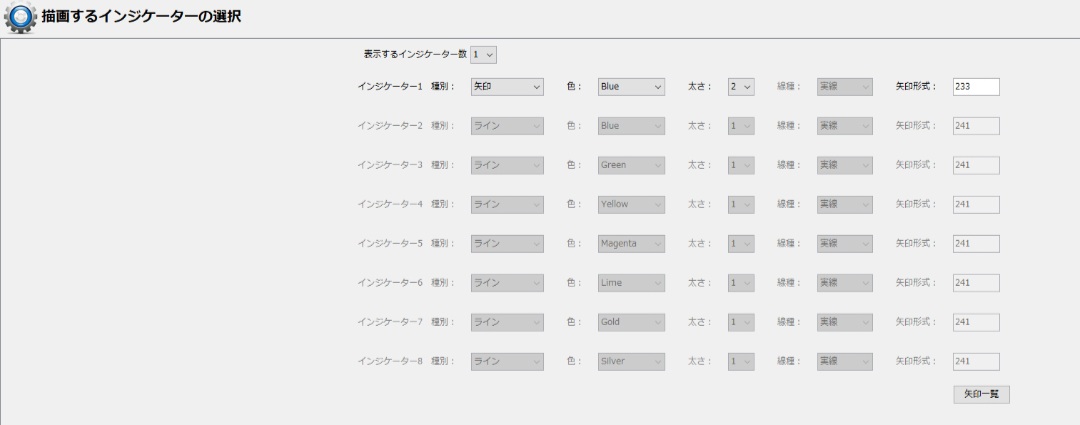The height and width of the screenshot is (425, 1080).
Task: Open the インジケーター2 color dropdown showing Blue
Action: (x=631, y=126)
